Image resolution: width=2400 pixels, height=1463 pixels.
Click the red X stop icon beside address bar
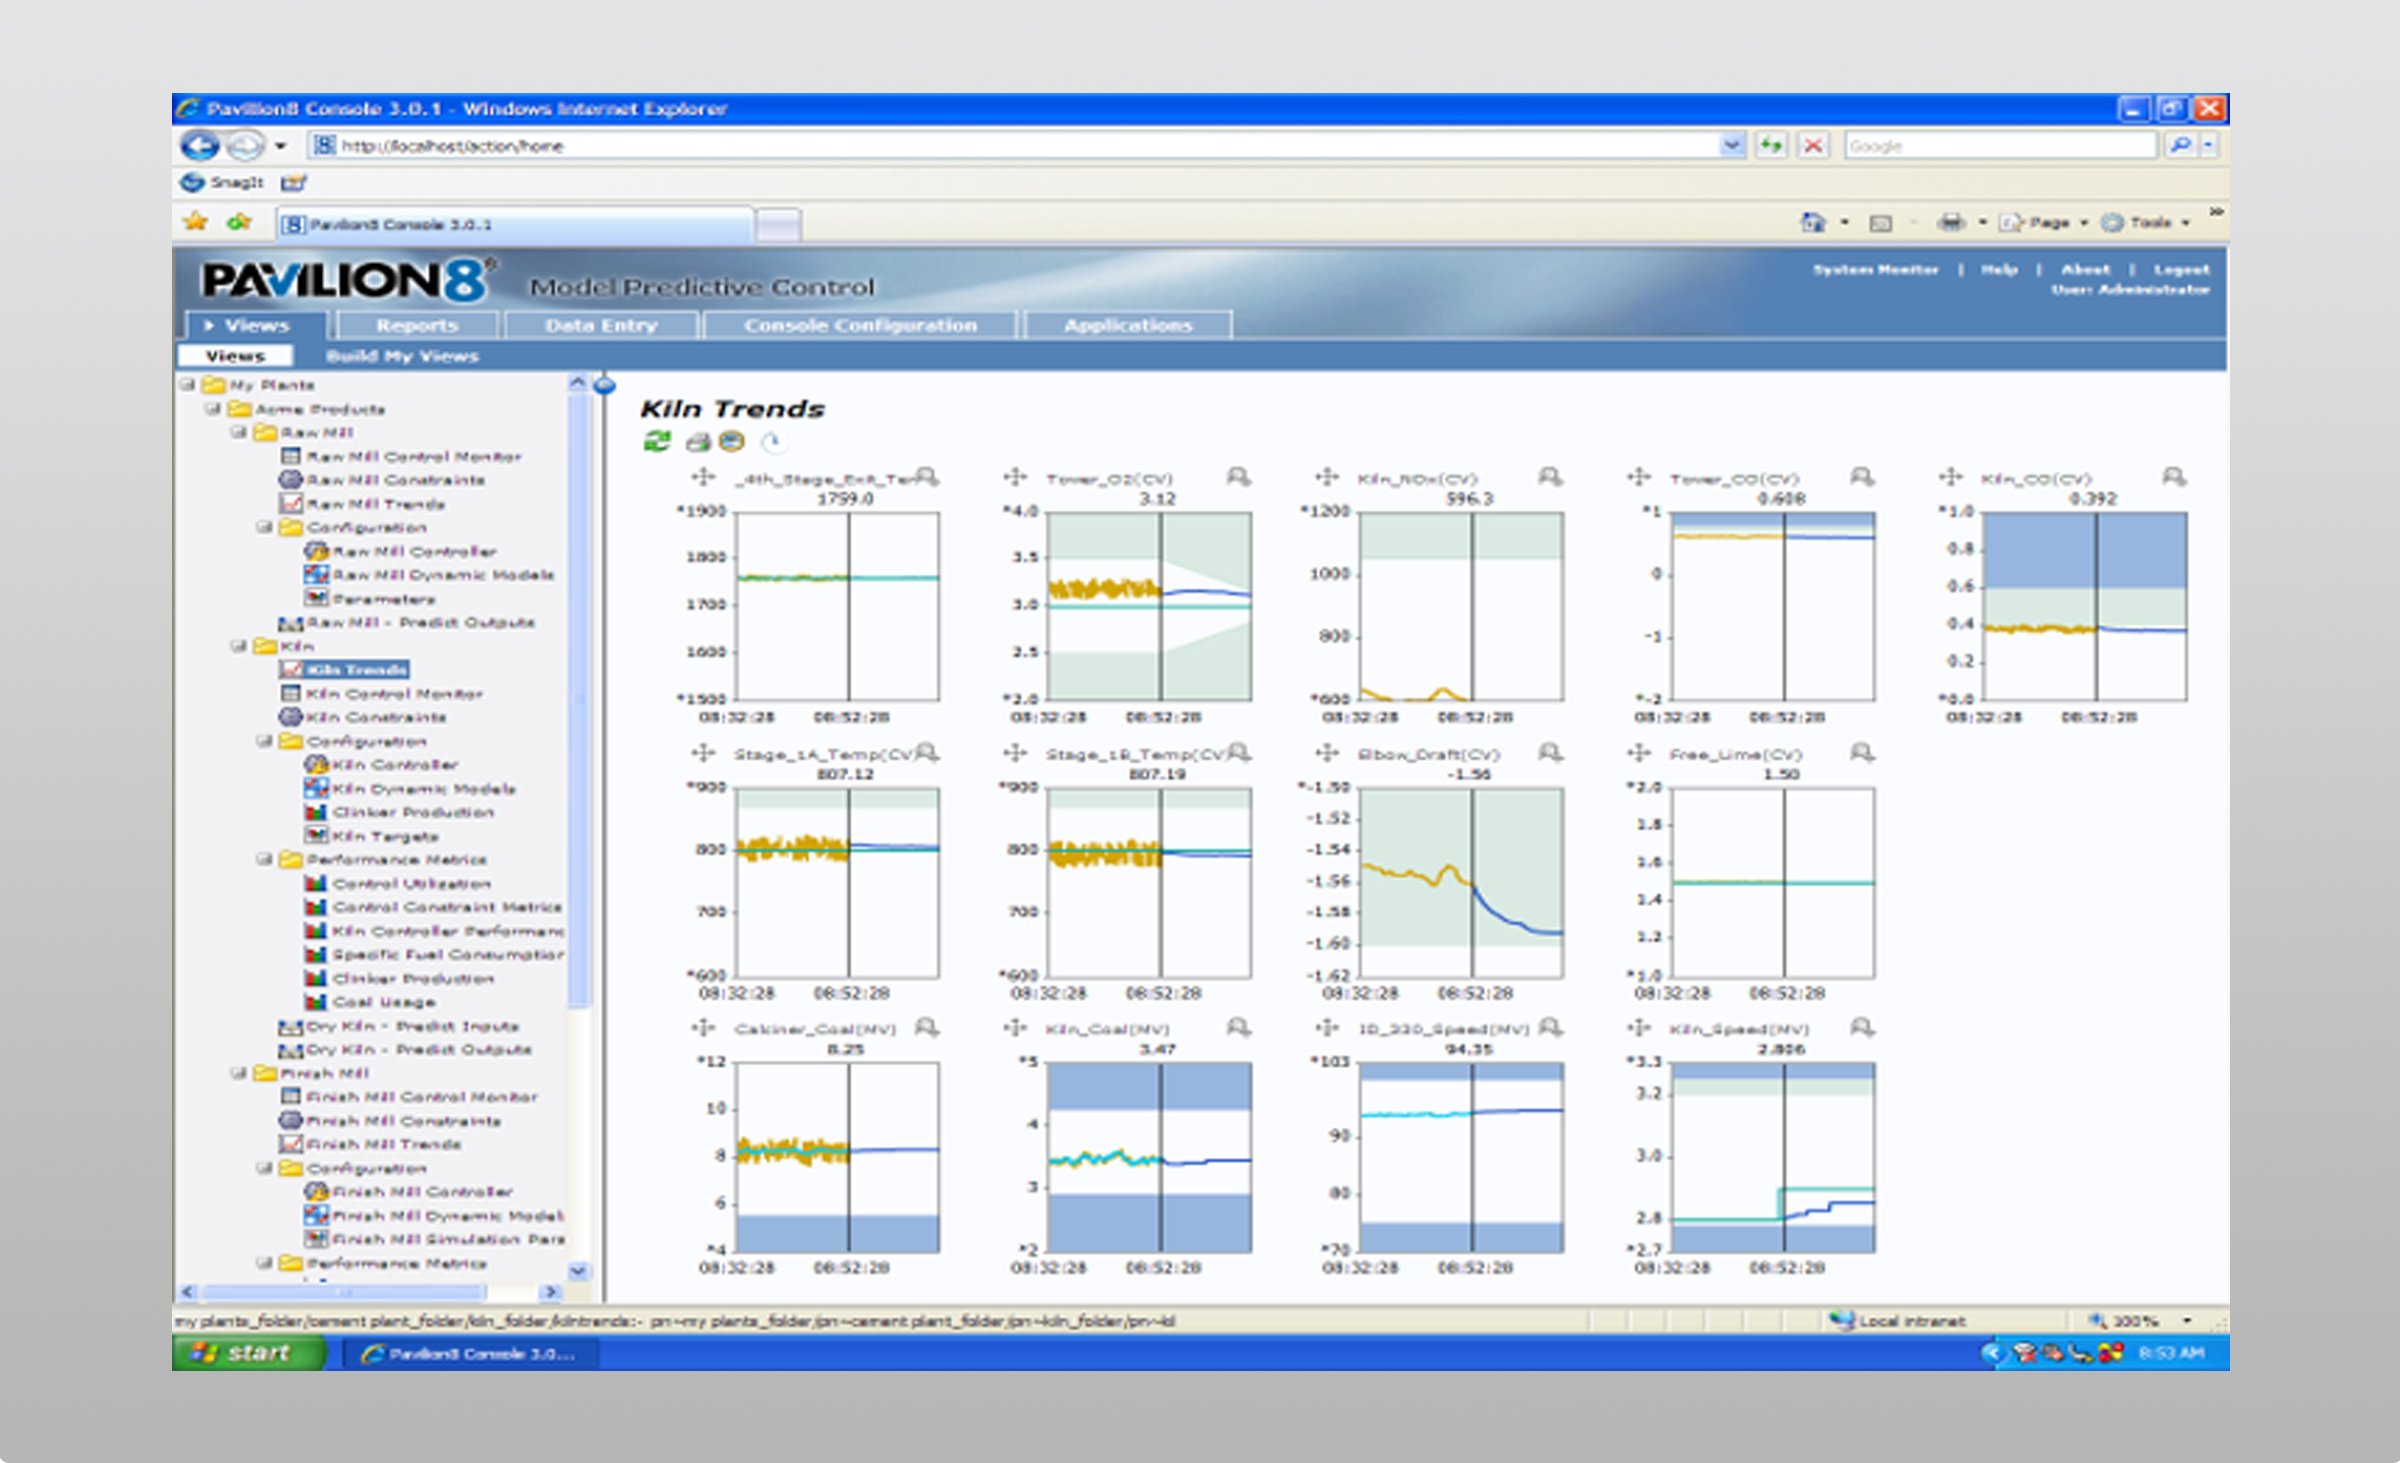click(x=1813, y=146)
